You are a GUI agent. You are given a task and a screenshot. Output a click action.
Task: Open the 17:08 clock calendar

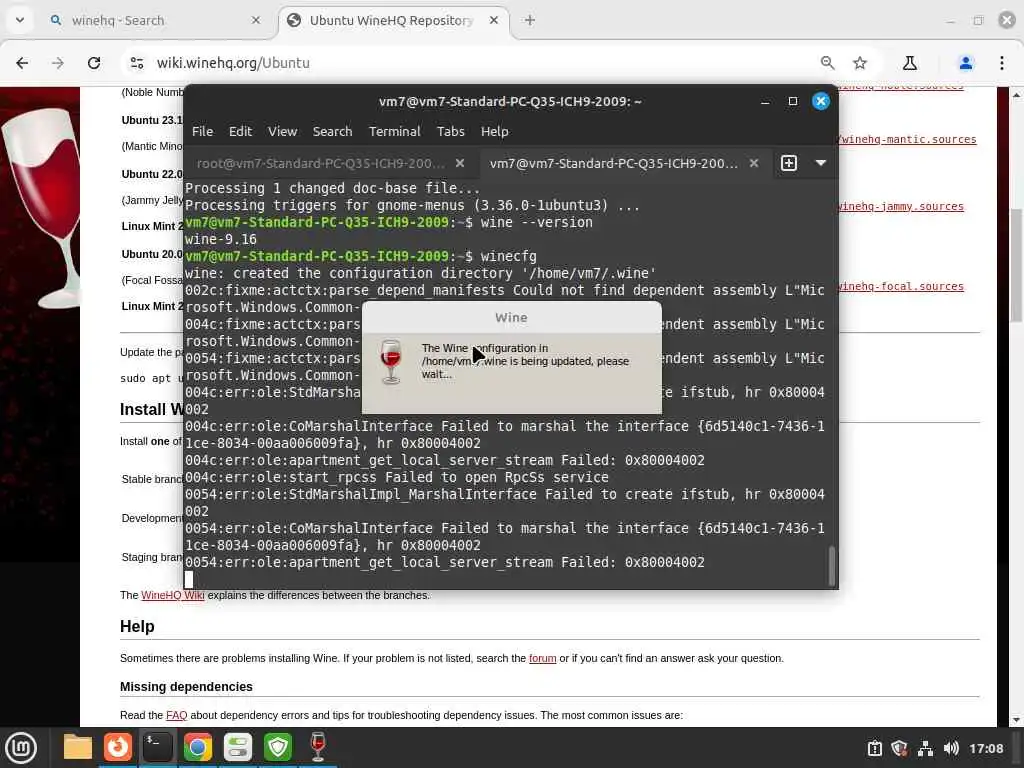click(x=986, y=748)
